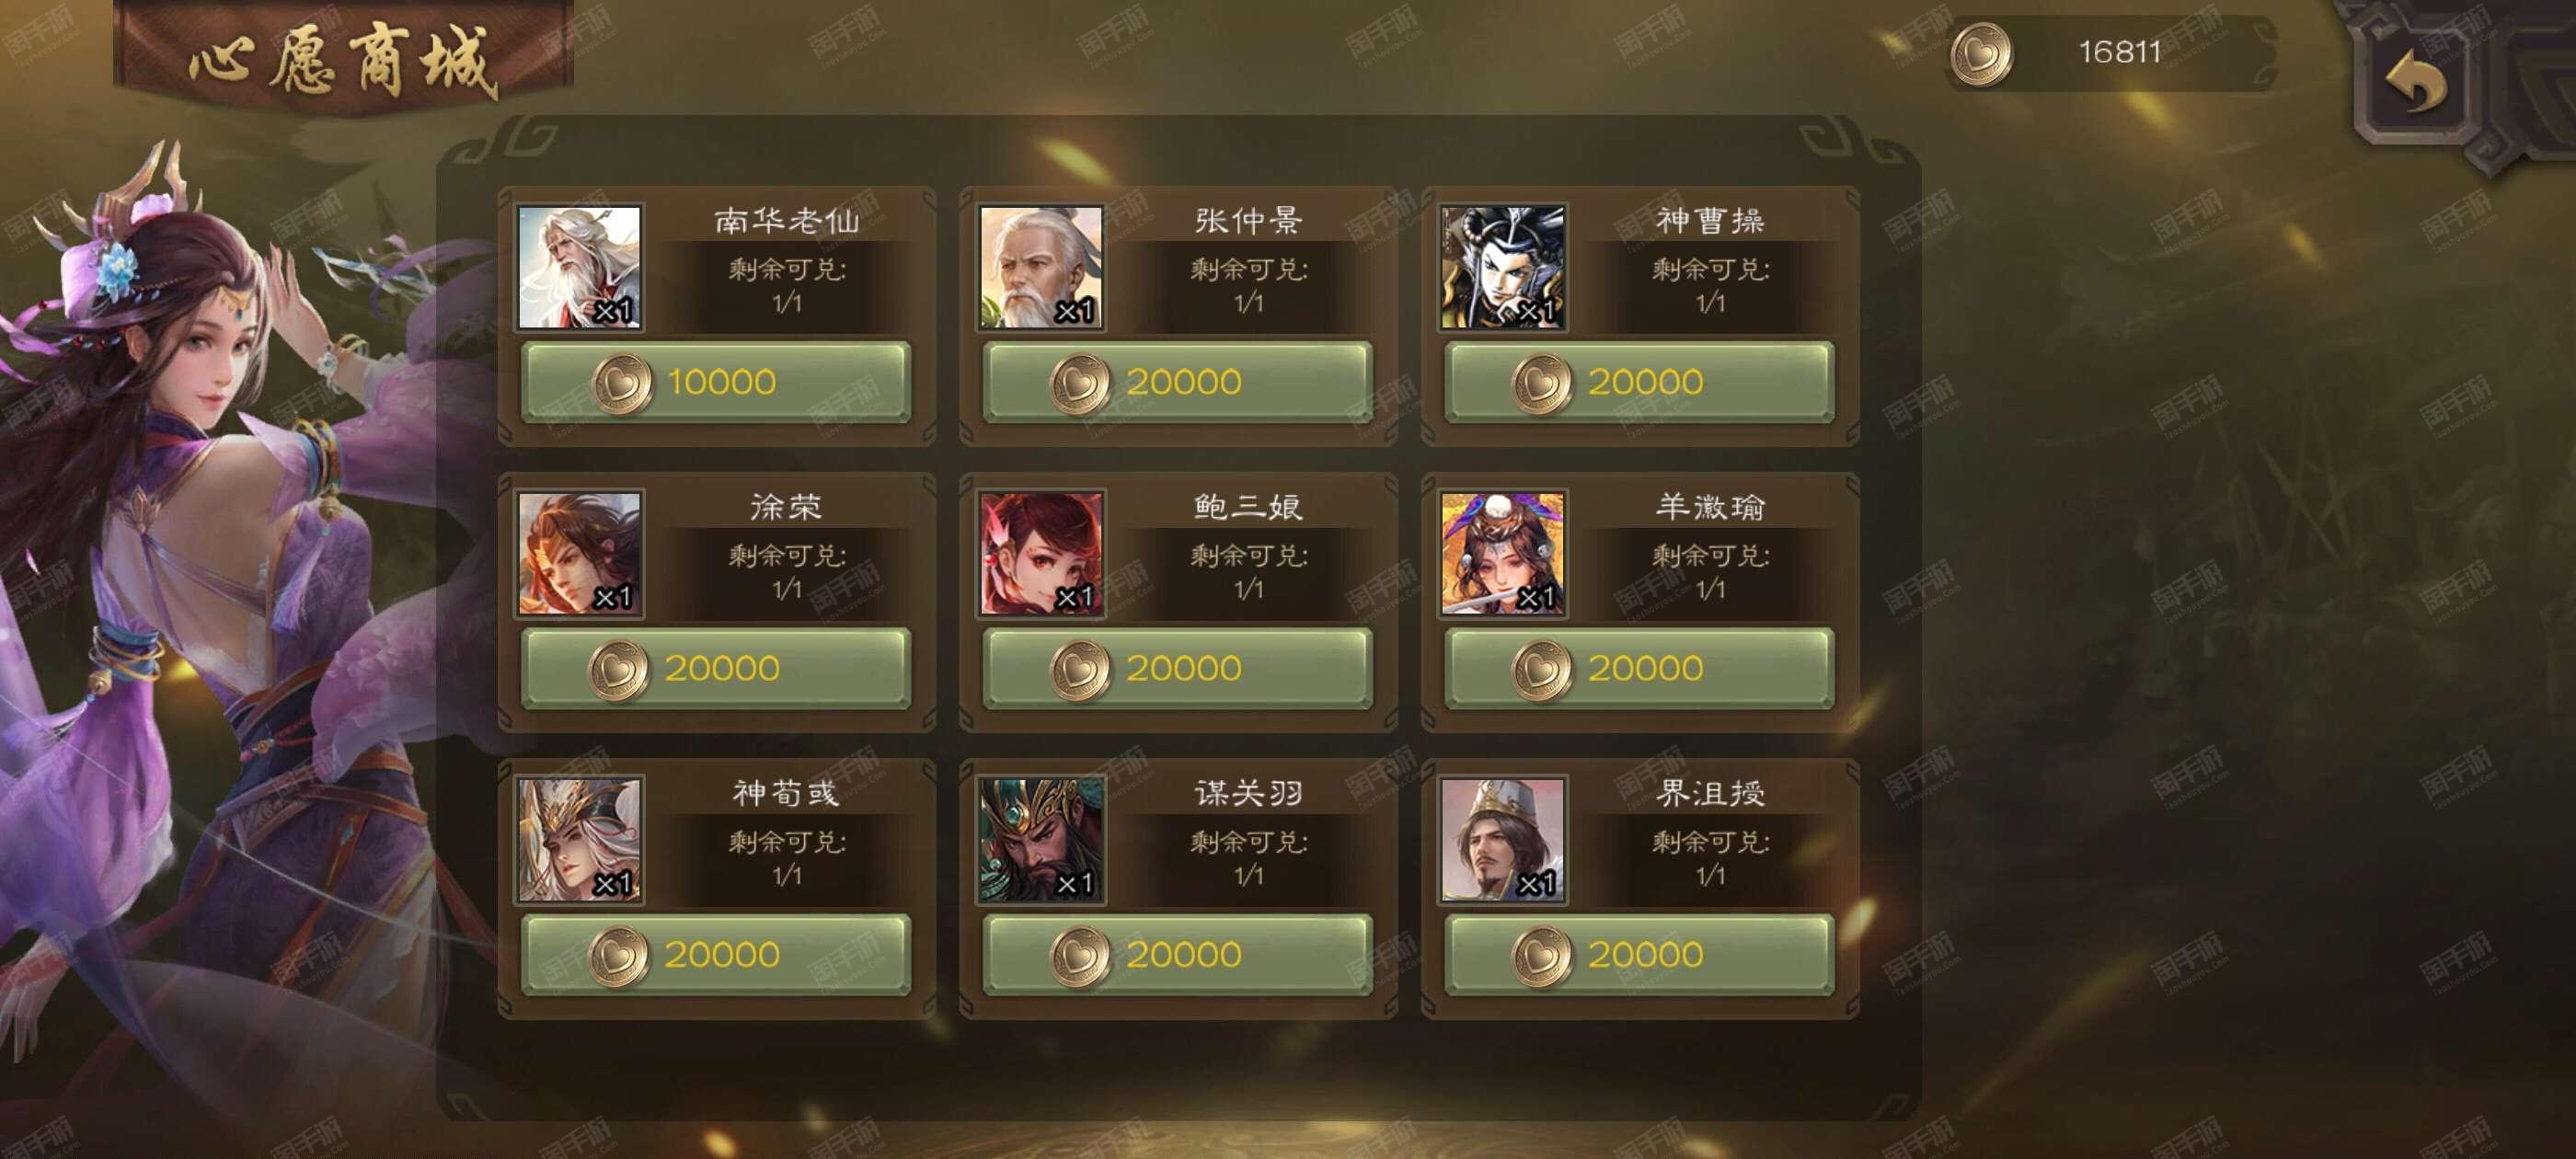This screenshot has height=1159, width=2576.
Task: Purchase 神曹操 for 20000 coins
Action: (x=1640, y=382)
